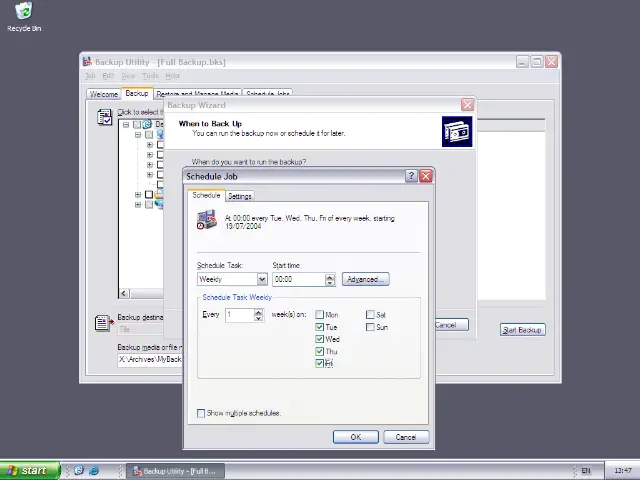Click the Advanced button
640x480 pixels.
coord(365,280)
